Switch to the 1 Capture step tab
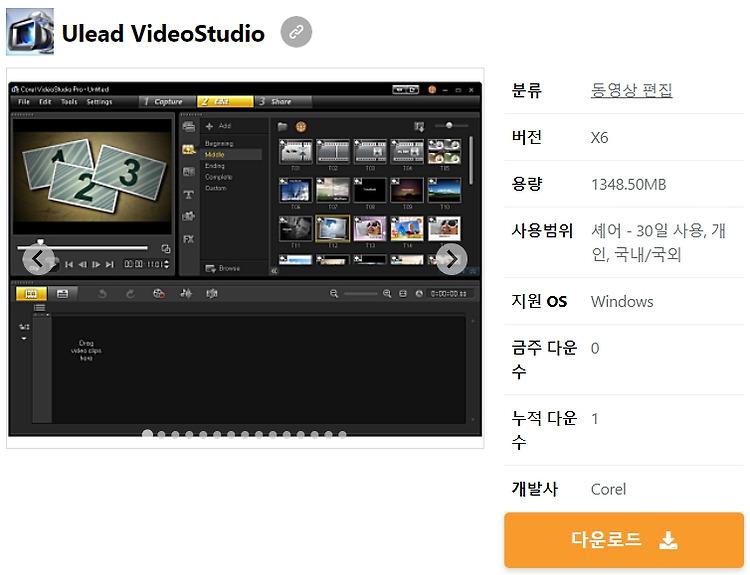750x575 pixels. coord(167,101)
